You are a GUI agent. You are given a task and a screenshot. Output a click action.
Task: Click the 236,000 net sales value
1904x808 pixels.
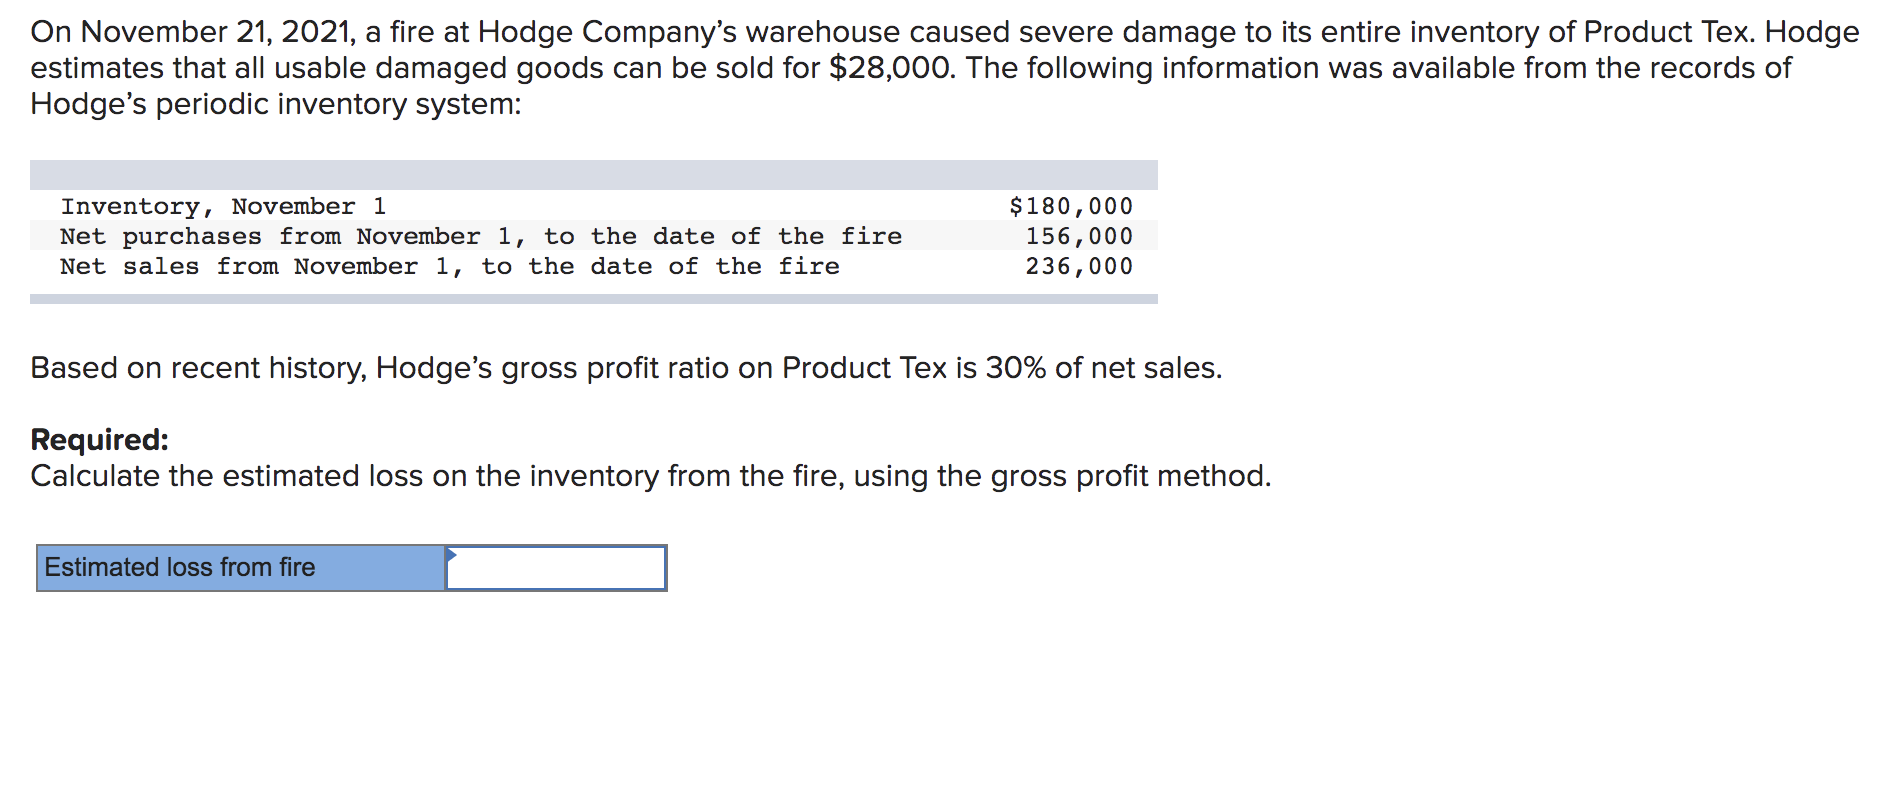point(1079,266)
